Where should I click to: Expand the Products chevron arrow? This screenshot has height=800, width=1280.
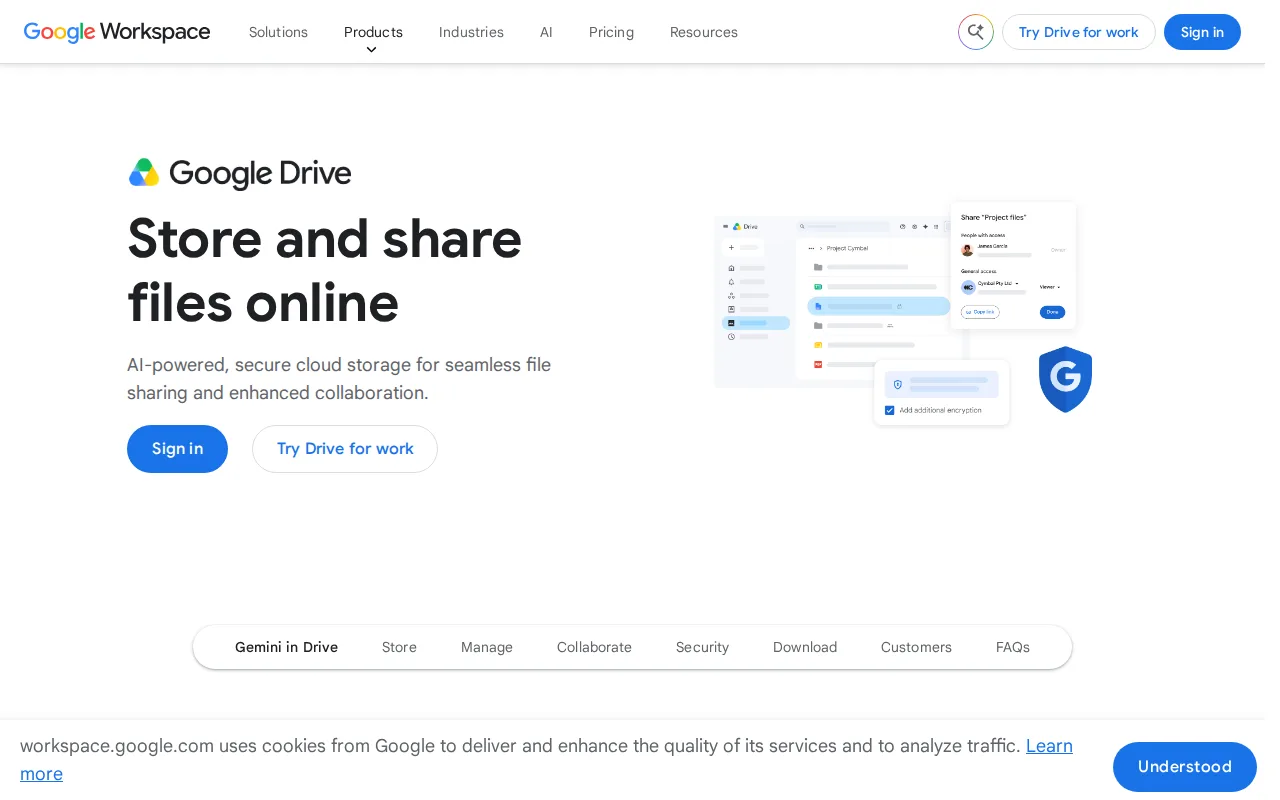coord(371,50)
